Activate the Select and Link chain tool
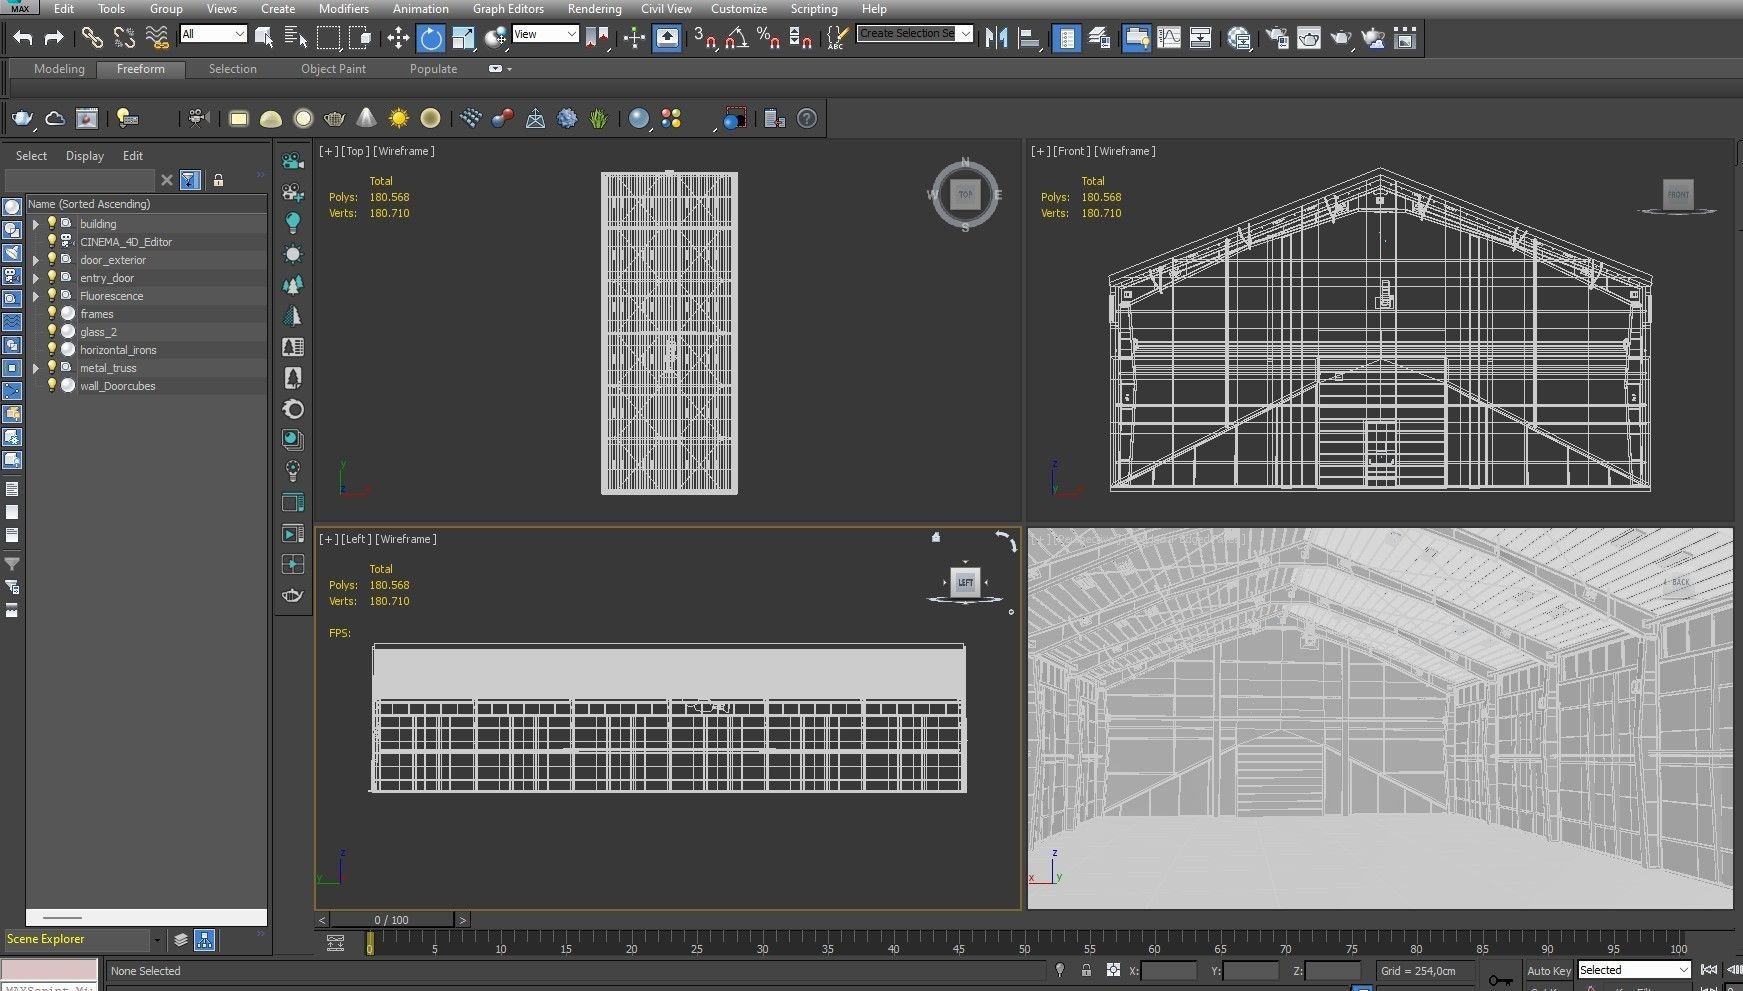Viewport: 1743px width, 991px height. pyautogui.click(x=92, y=38)
